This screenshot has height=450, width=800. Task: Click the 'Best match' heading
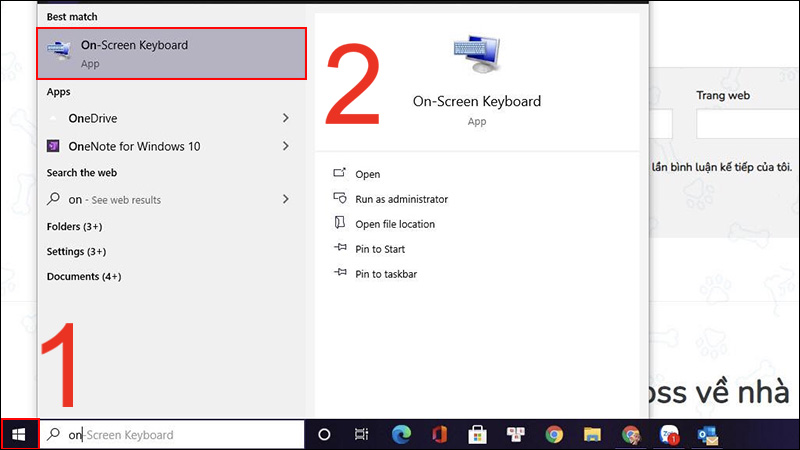pos(72,17)
